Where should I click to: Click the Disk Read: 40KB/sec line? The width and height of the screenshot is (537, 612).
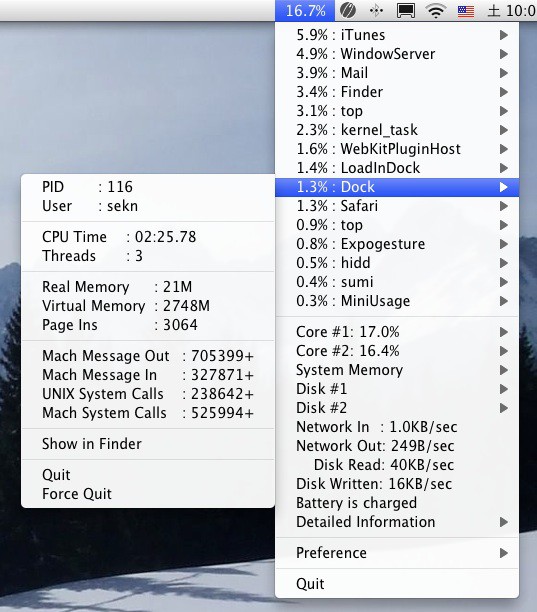397,465
